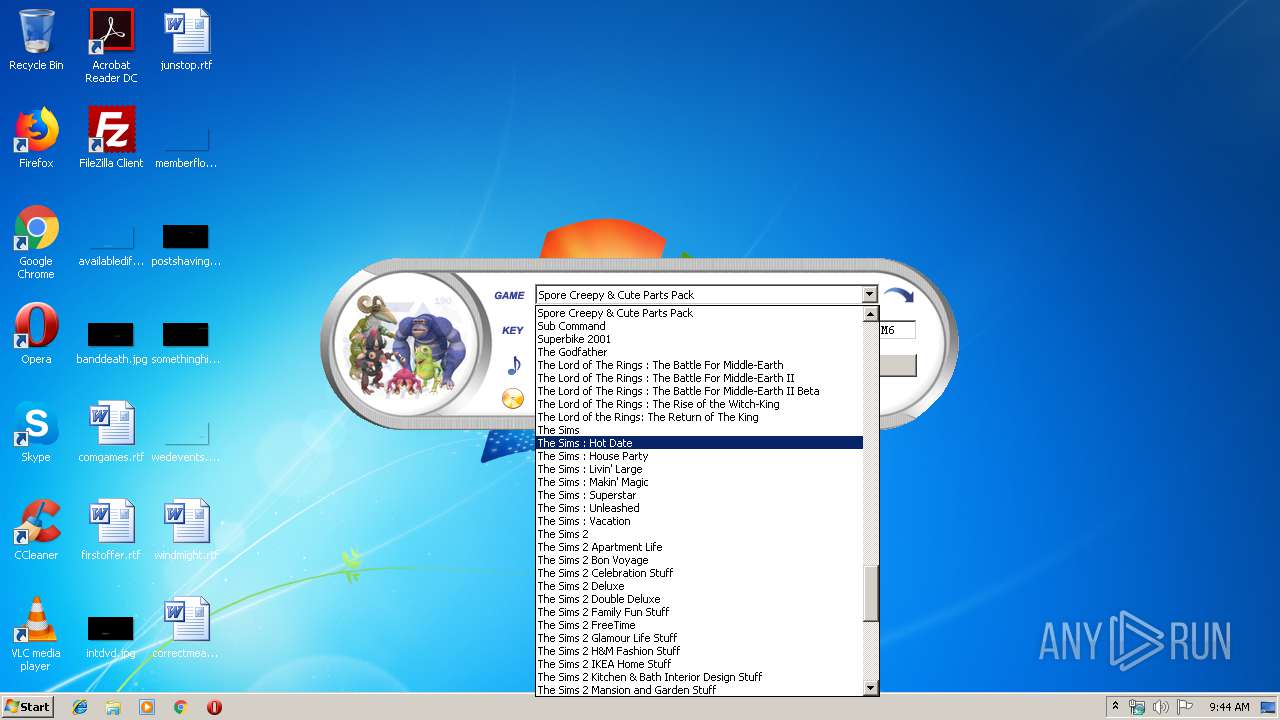Pick The Sims : House Party
Image resolution: width=1280 pixels, height=720 pixels.
699,456
